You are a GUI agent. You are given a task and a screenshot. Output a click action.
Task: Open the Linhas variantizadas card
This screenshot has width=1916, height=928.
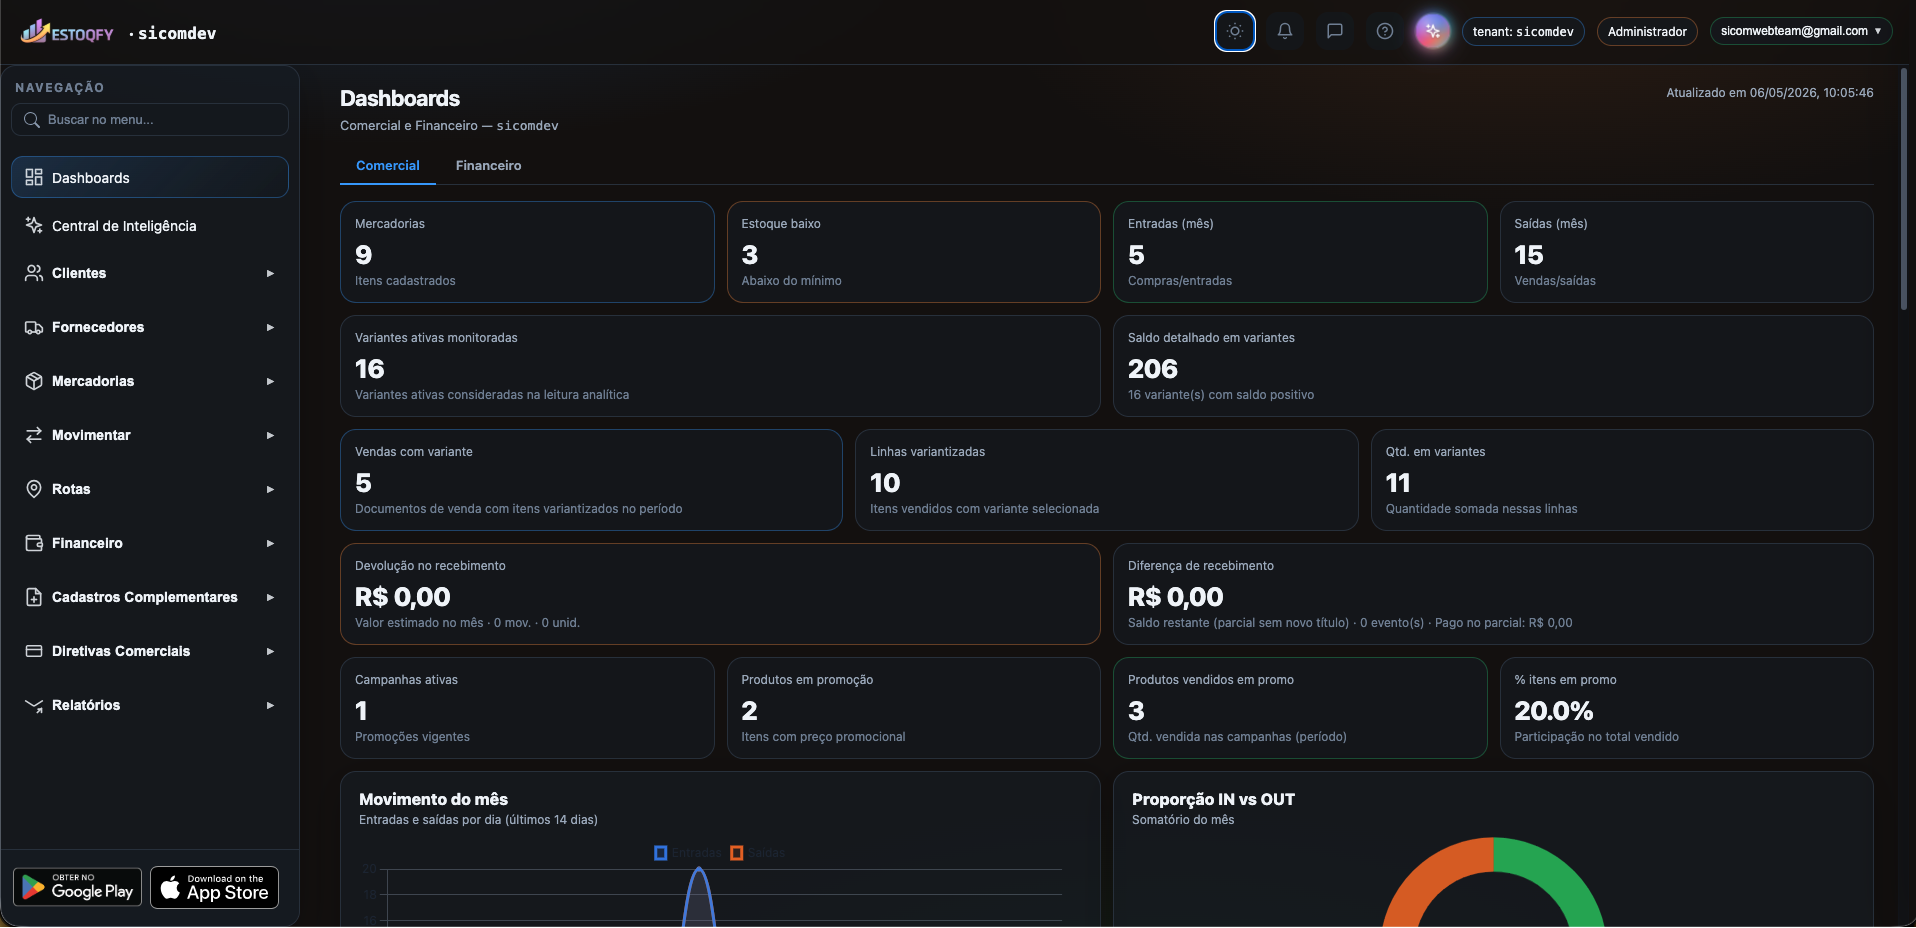tap(1107, 480)
